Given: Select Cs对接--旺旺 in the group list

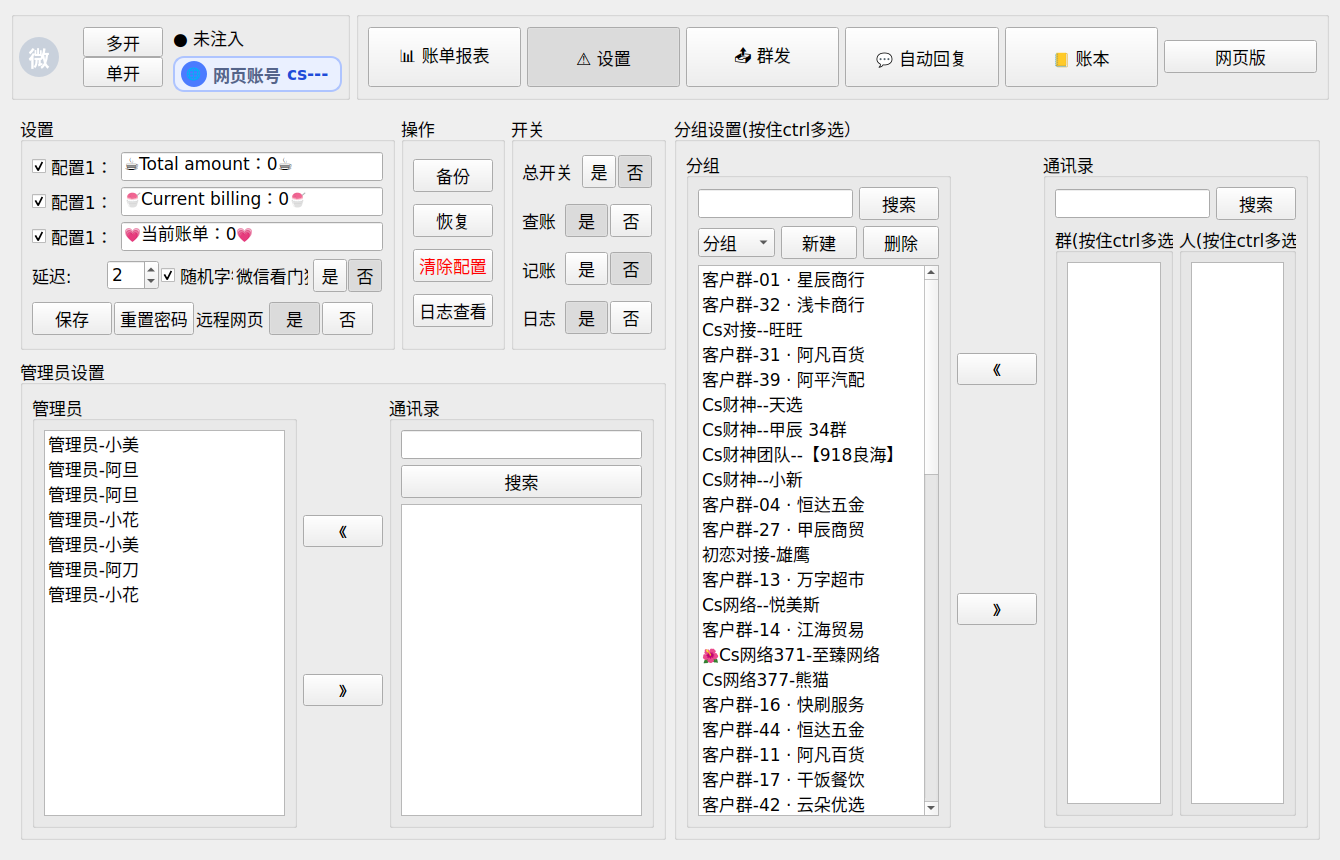Looking at the screenshot, I should [812, 330].
